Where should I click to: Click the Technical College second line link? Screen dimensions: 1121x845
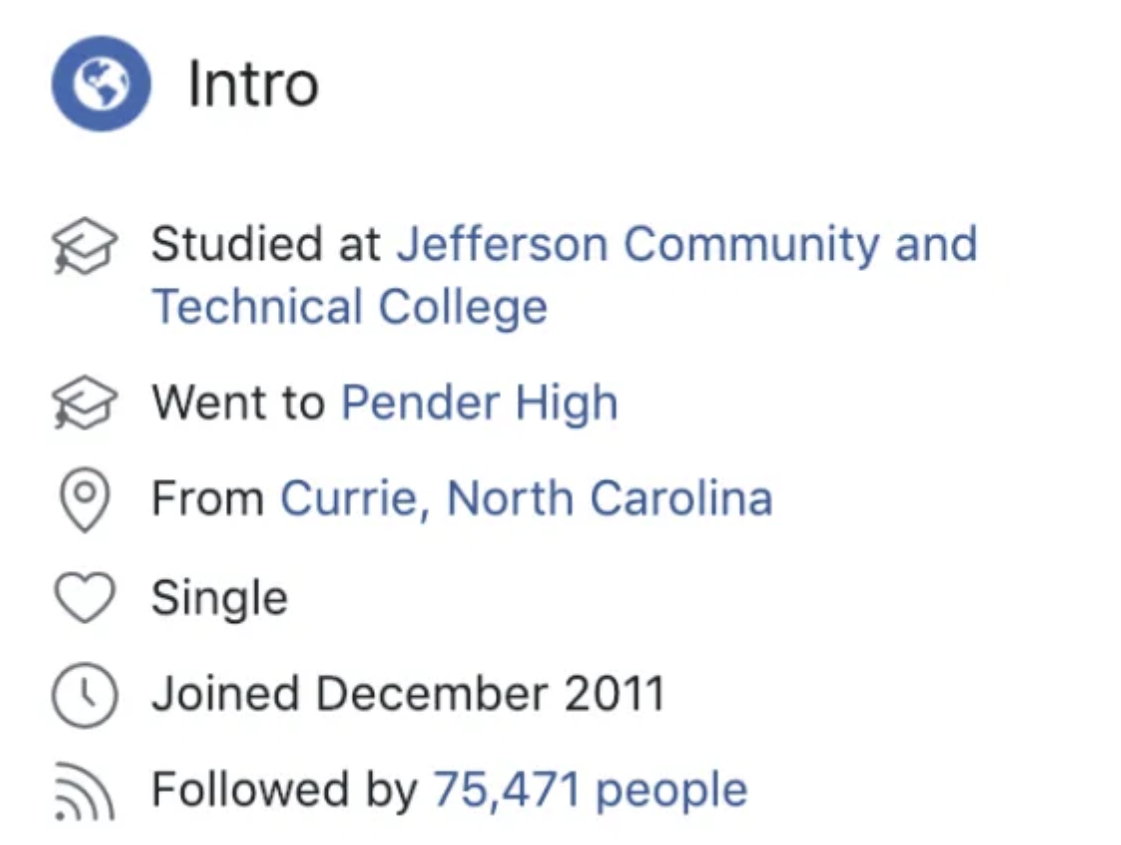tap(350, 307)
